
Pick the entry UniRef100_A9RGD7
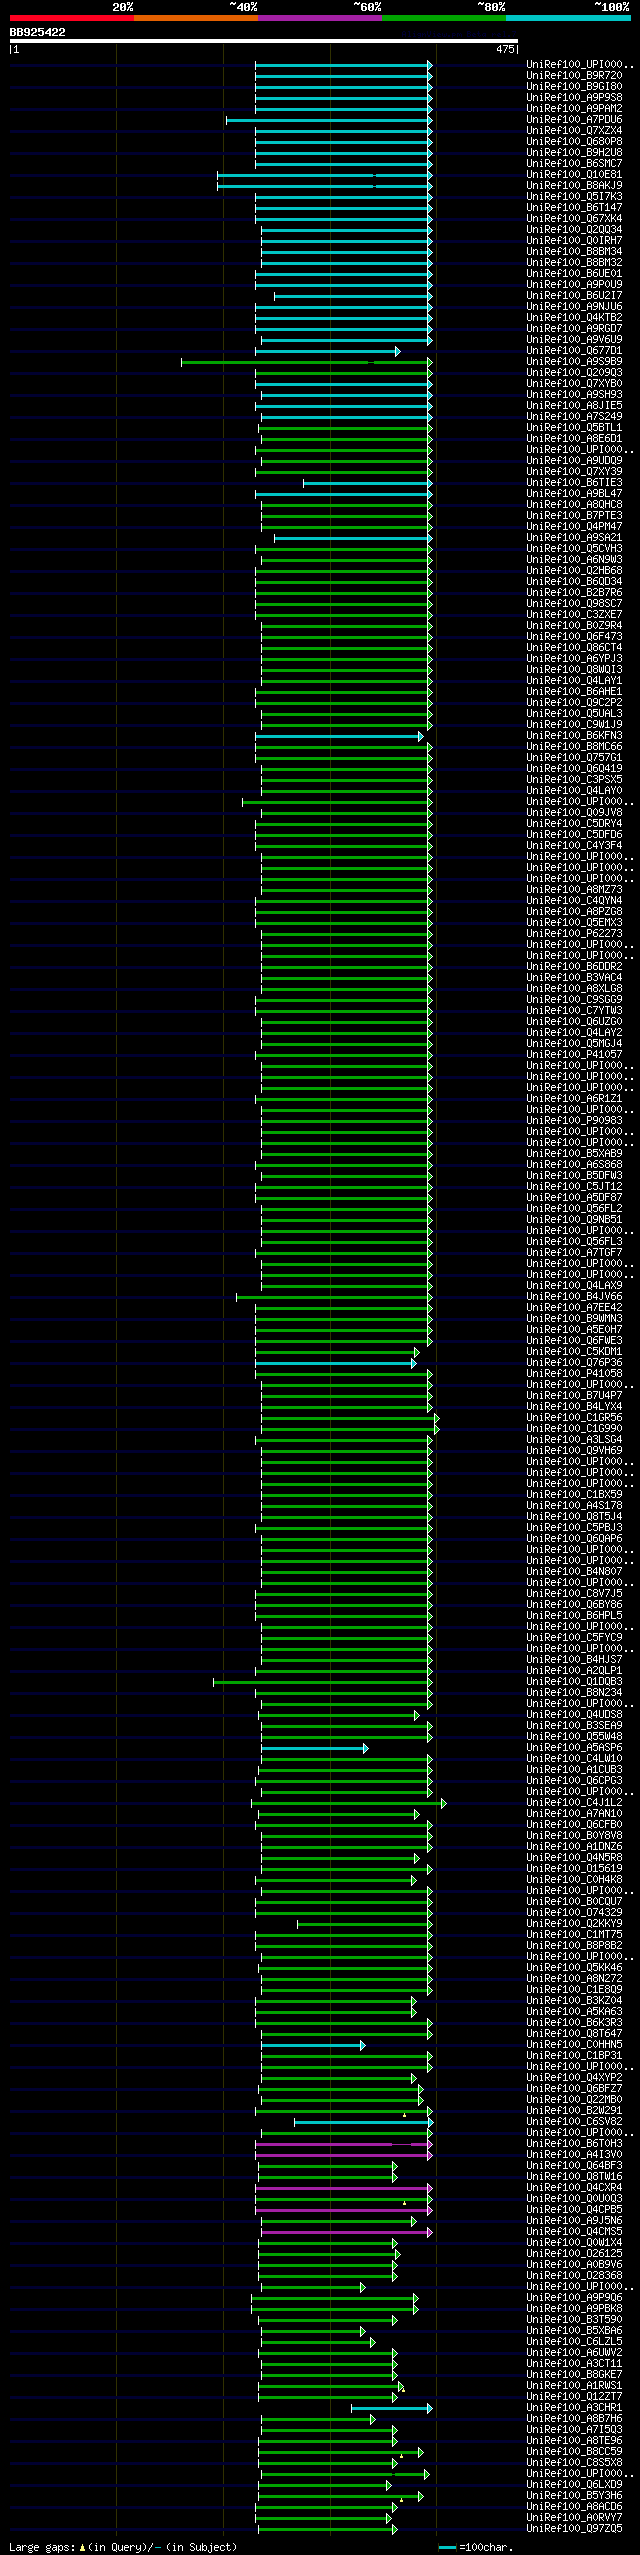coord(574,329)
